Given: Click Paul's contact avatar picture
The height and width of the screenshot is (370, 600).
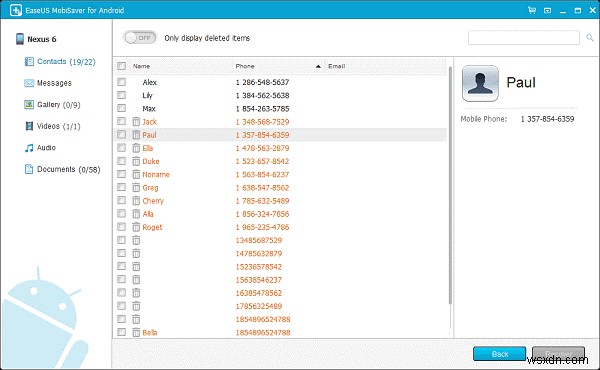Looking at the screenshot, I should pos(480,83).
